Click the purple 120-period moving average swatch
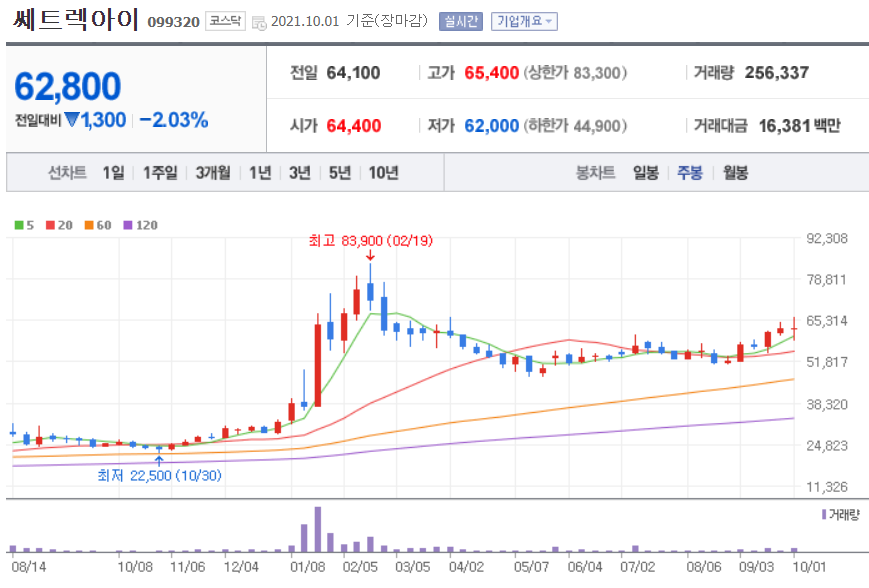This screenshot has width=869, height=588. (127, 225)
